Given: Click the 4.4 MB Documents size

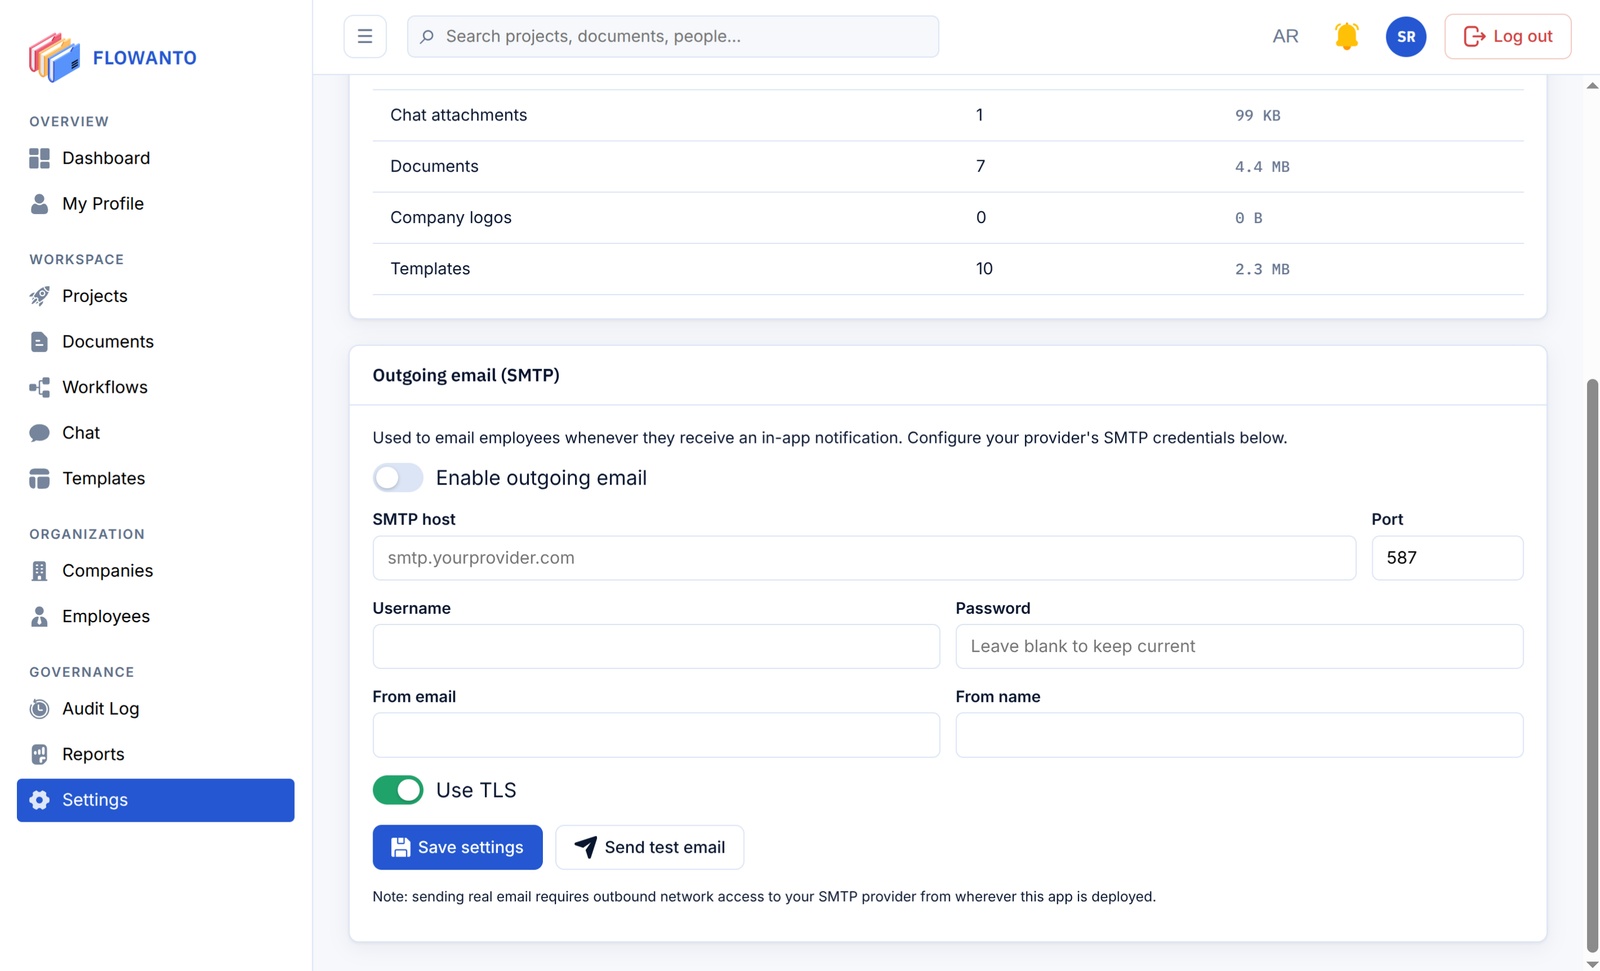Looking at the screenshot, I should (1262, 167).
